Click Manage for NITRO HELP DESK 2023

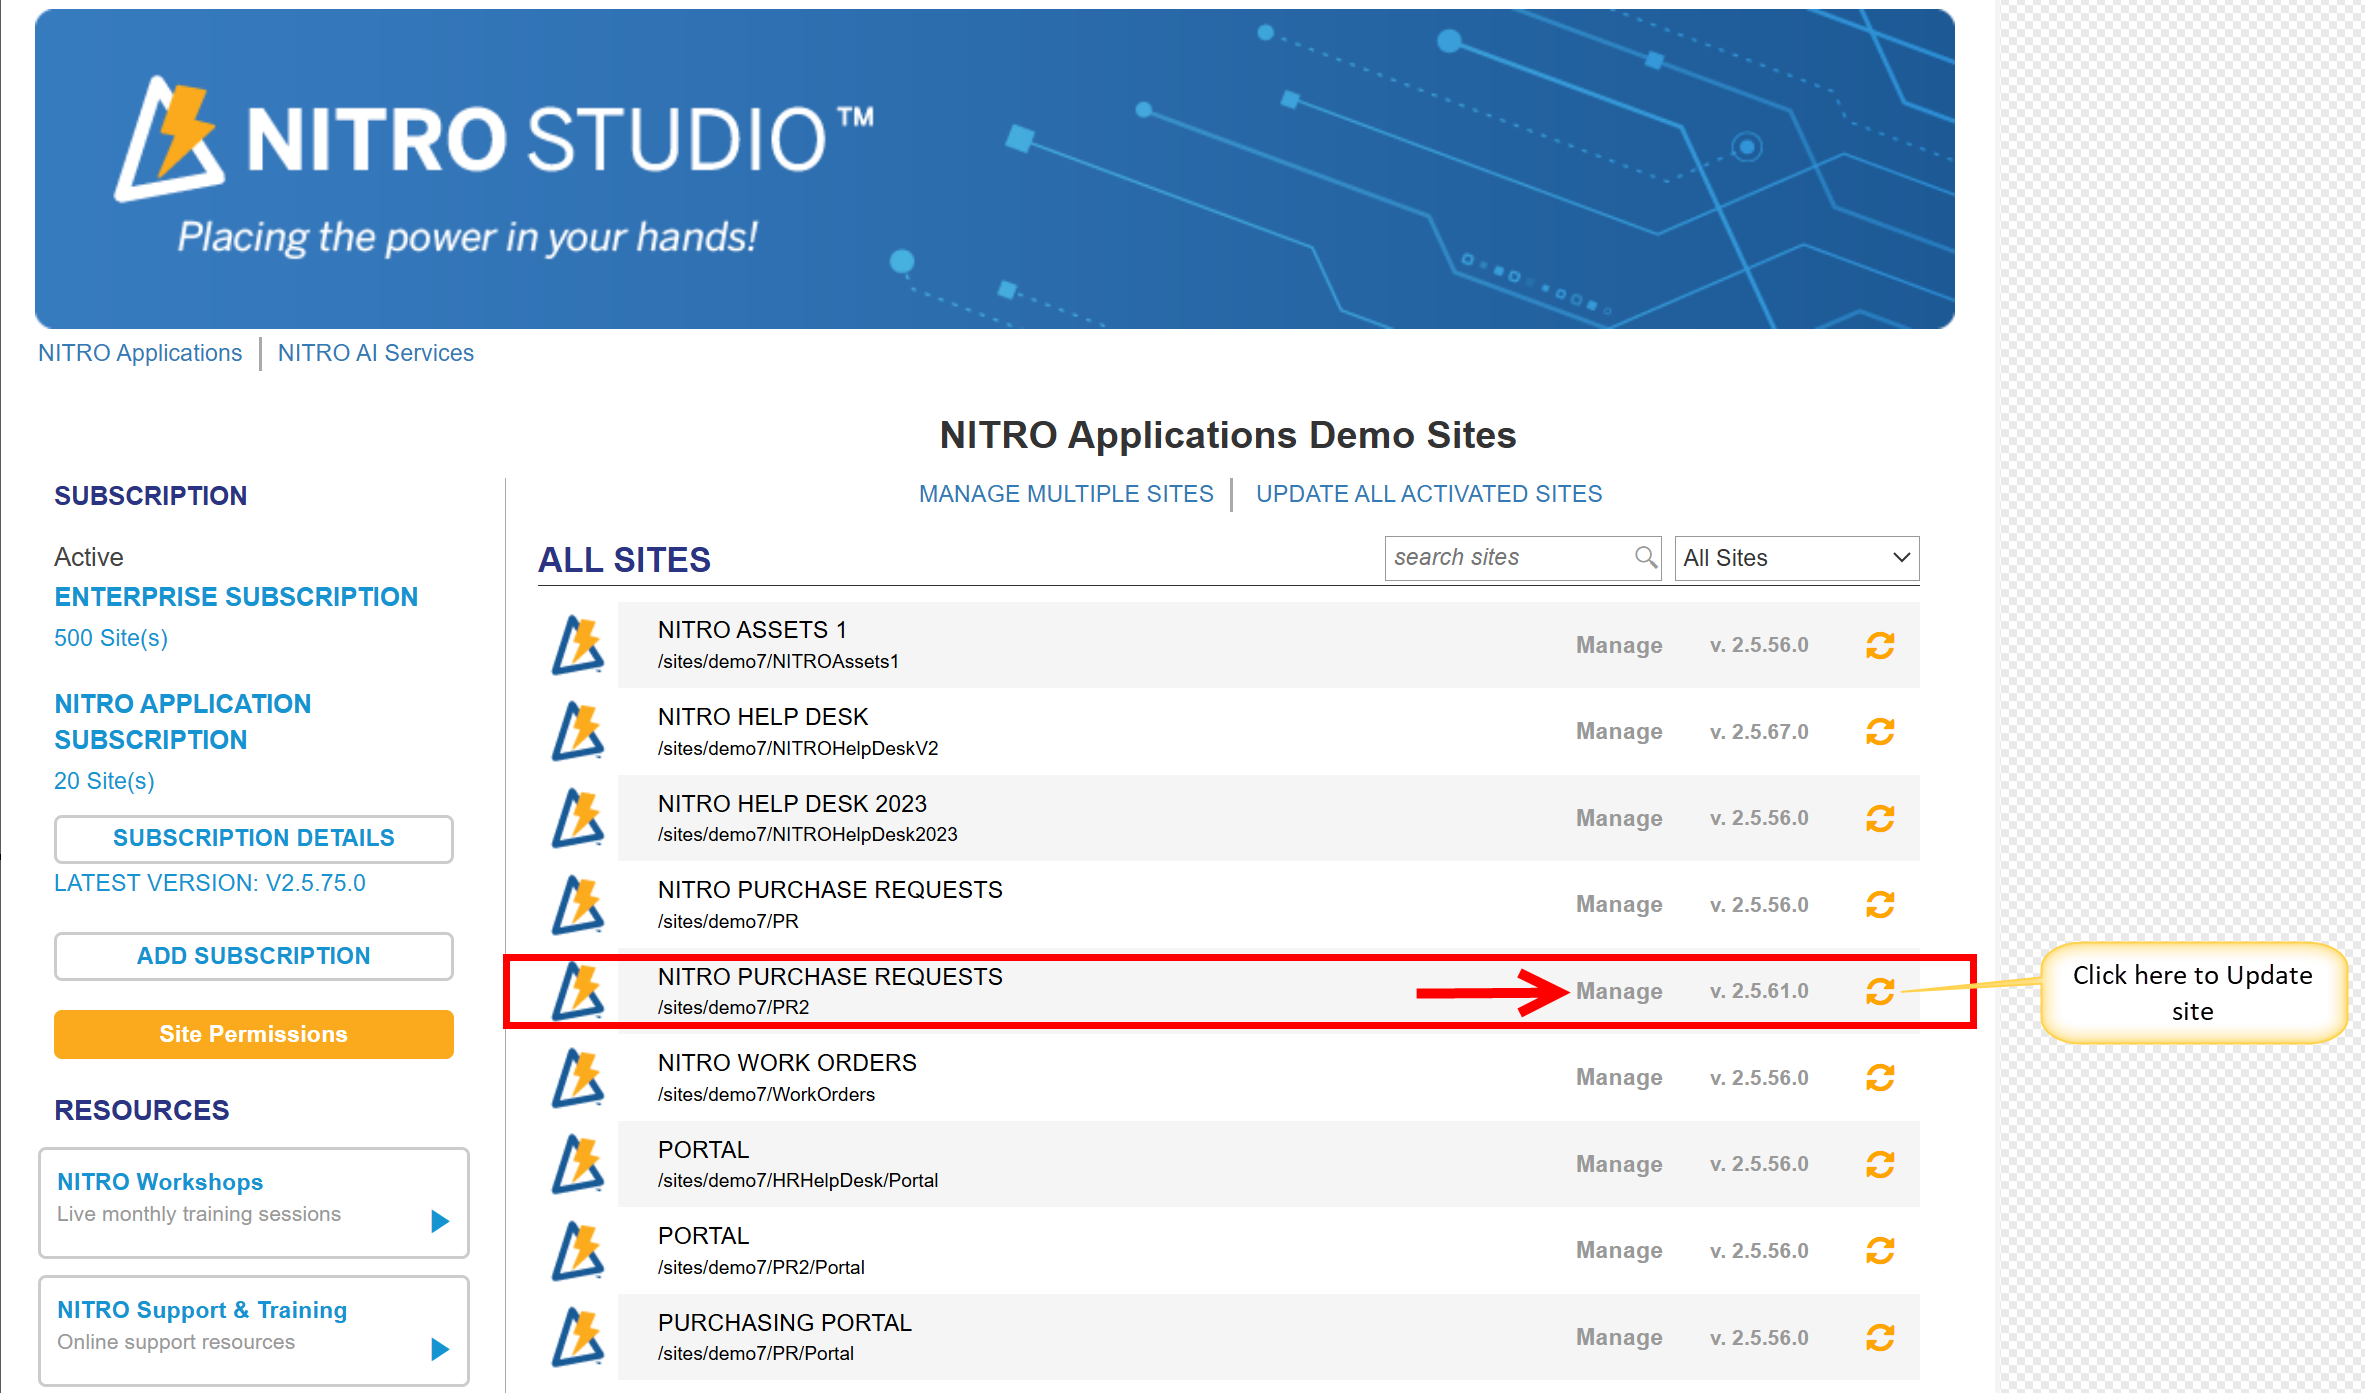click(1619, 818)
